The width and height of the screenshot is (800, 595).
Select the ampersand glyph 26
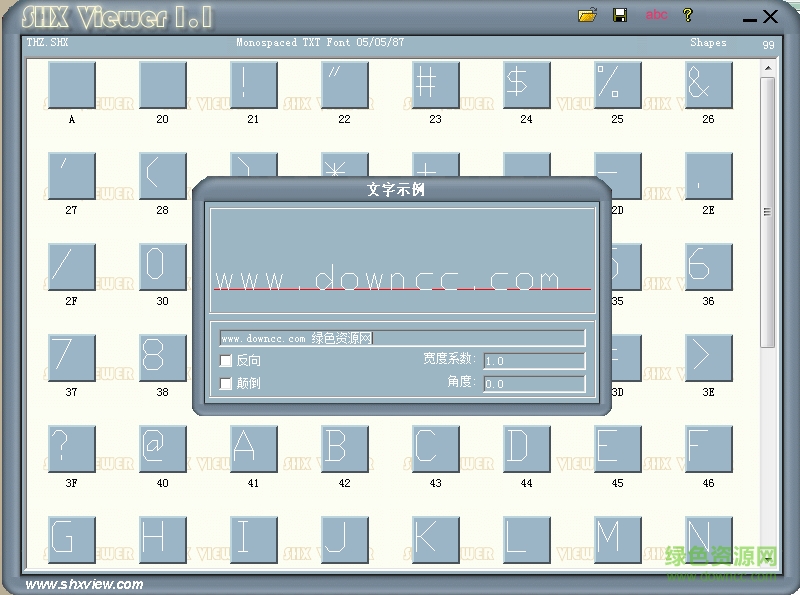[x=709, y=85]
